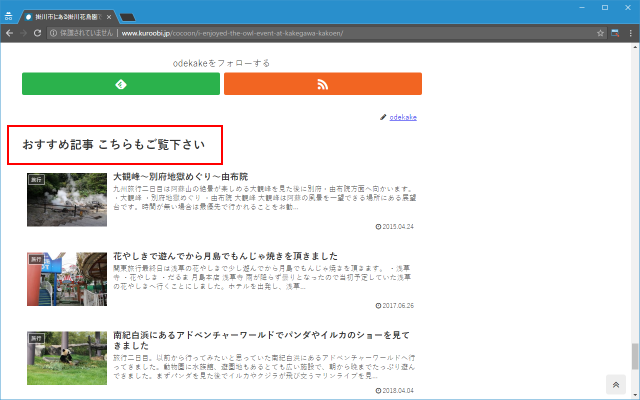The height and width of the screenshot is (400, 640).
Task: Click the panda thumbnail of the Adventure World article
Action: 67,358
